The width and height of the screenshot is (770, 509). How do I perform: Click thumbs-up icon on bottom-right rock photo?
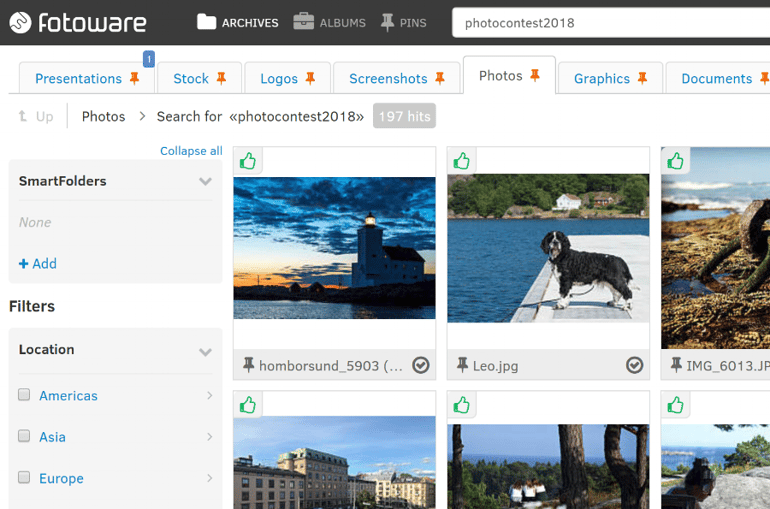(x=676, y=405)
